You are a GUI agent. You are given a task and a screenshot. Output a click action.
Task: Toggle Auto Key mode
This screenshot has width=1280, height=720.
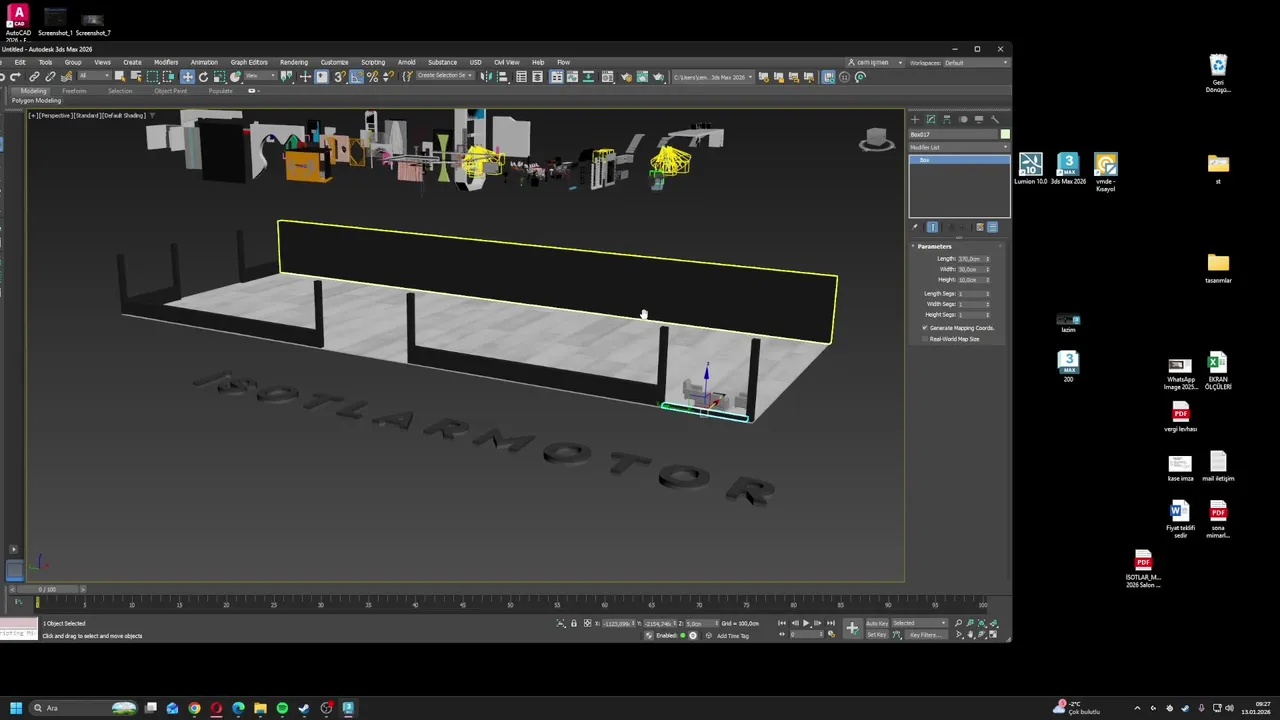click(x=877, y=623)
